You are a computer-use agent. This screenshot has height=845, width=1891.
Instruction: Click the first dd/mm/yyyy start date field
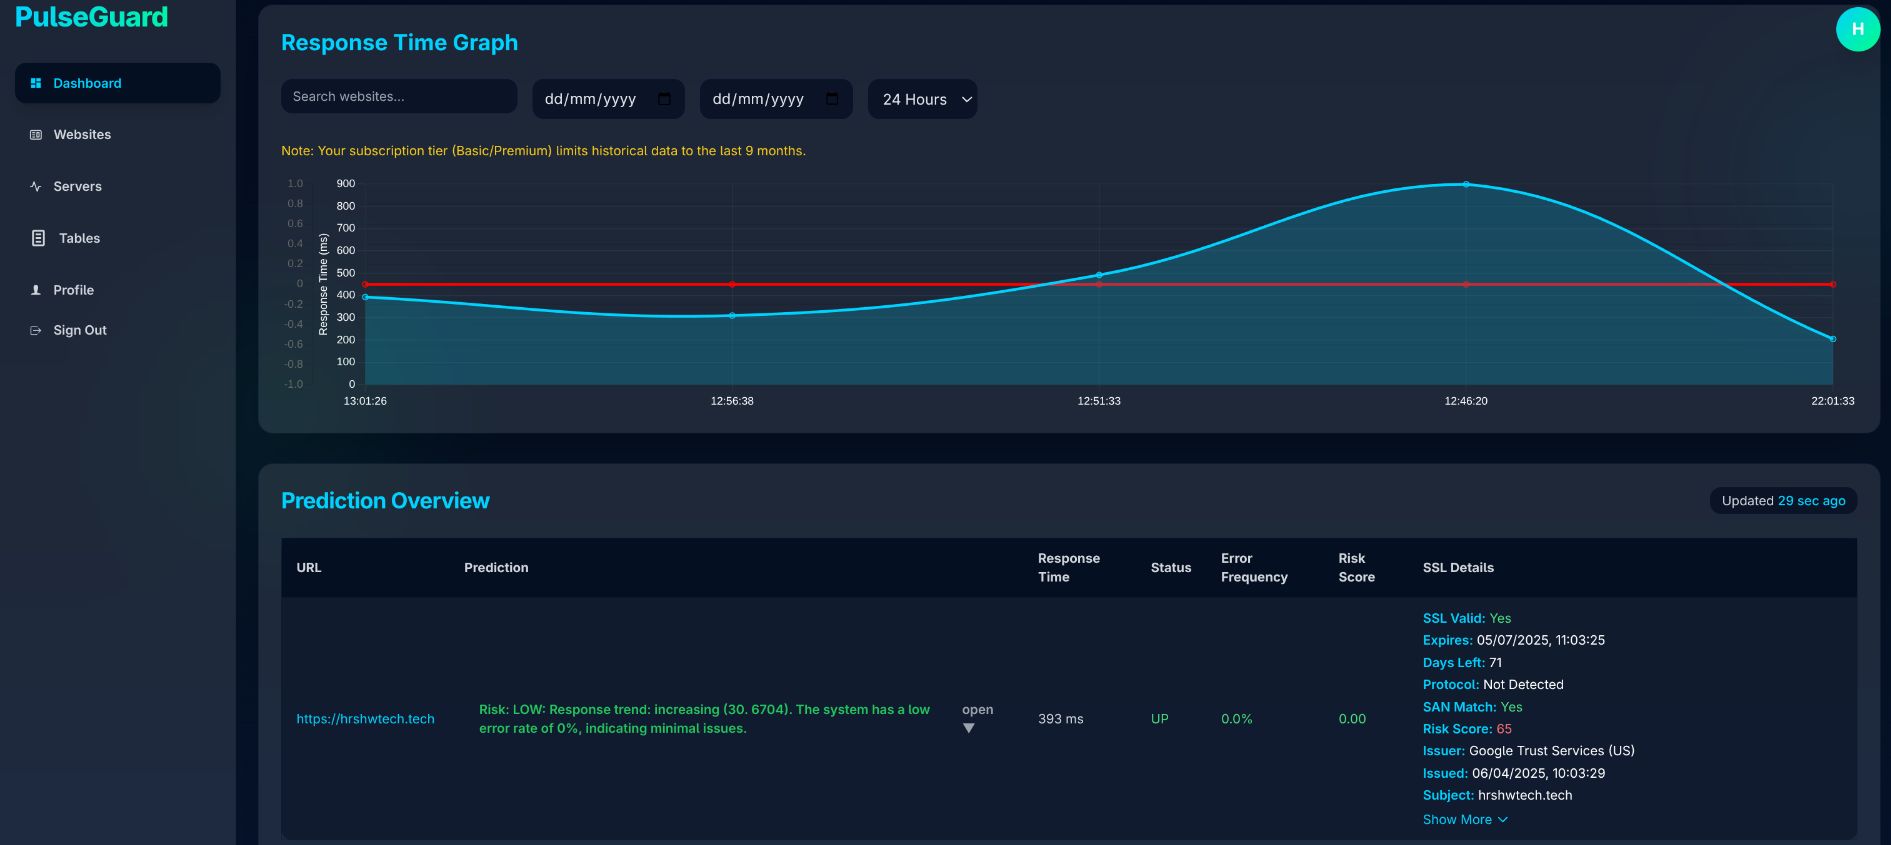(591, 99)
